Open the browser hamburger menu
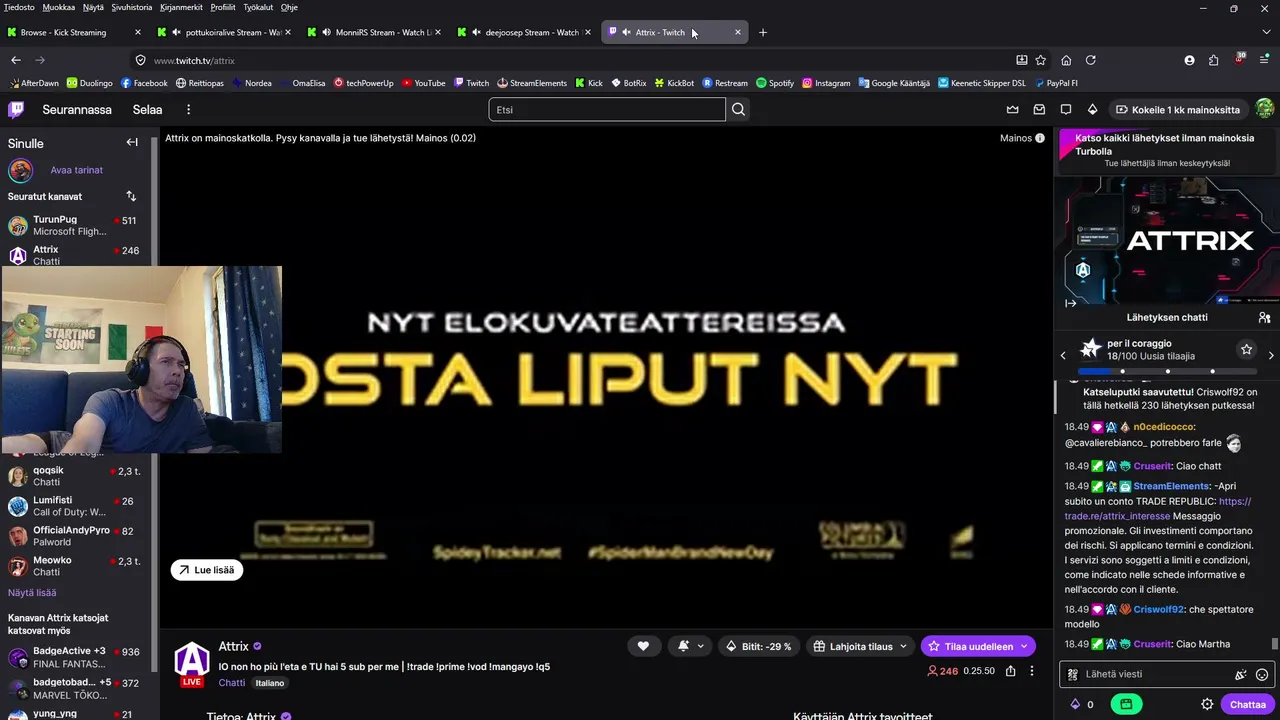Screen dimensions: 1280x720 click(x=1264, y=60)
